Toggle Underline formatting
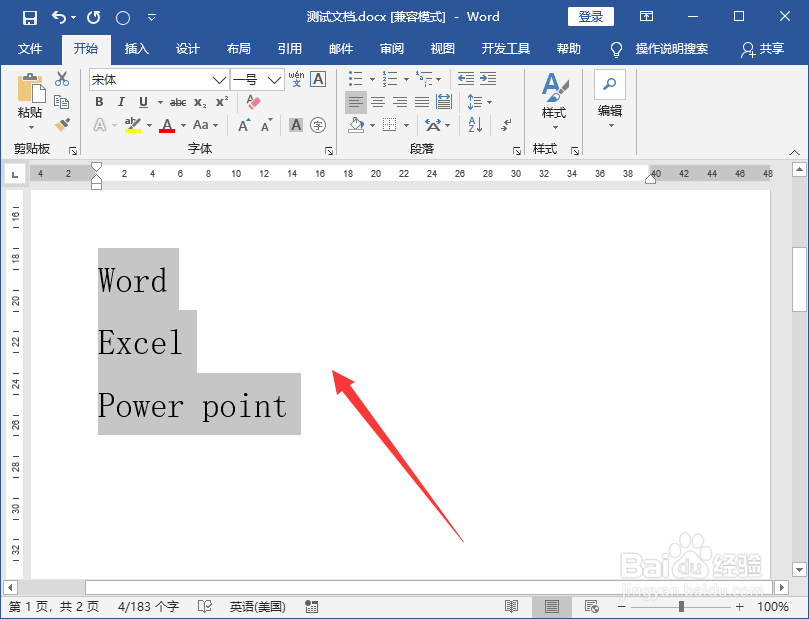809x619 pixels. point(143,102)
